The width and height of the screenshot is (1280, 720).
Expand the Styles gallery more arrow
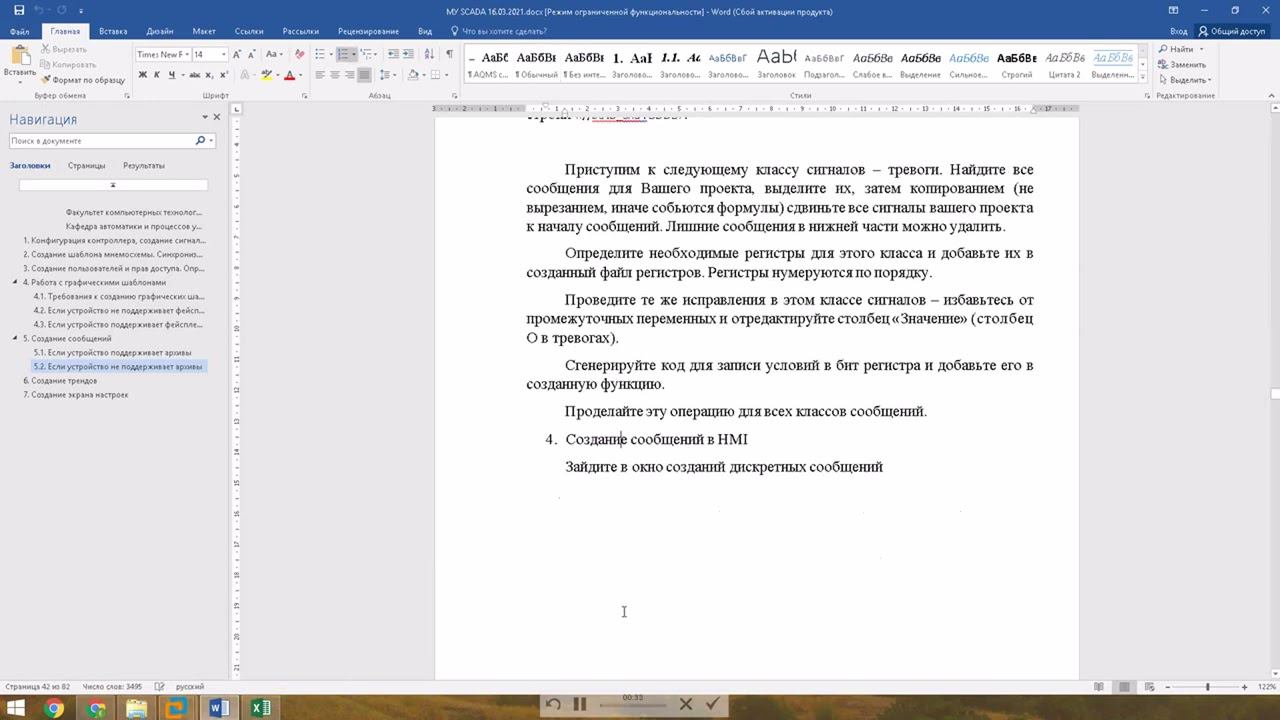1143,77
